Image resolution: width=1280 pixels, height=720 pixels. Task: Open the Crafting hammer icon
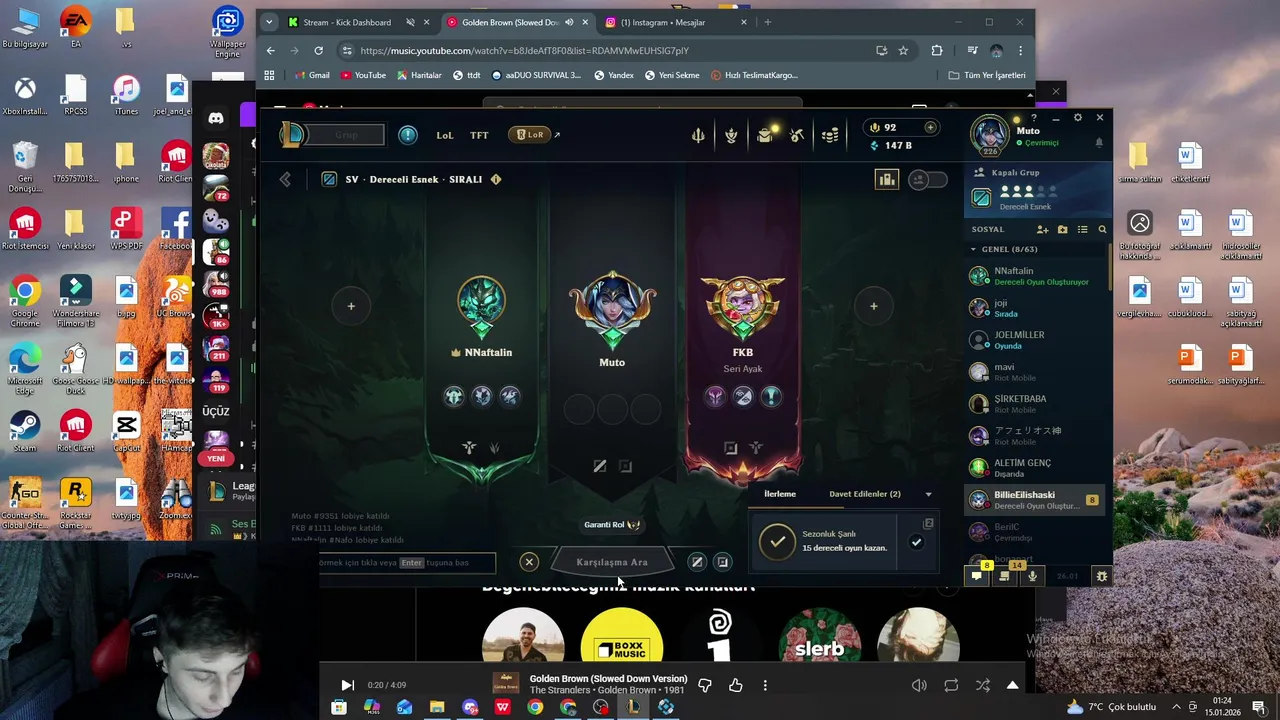pyautogui.click(x=797, y=135)
